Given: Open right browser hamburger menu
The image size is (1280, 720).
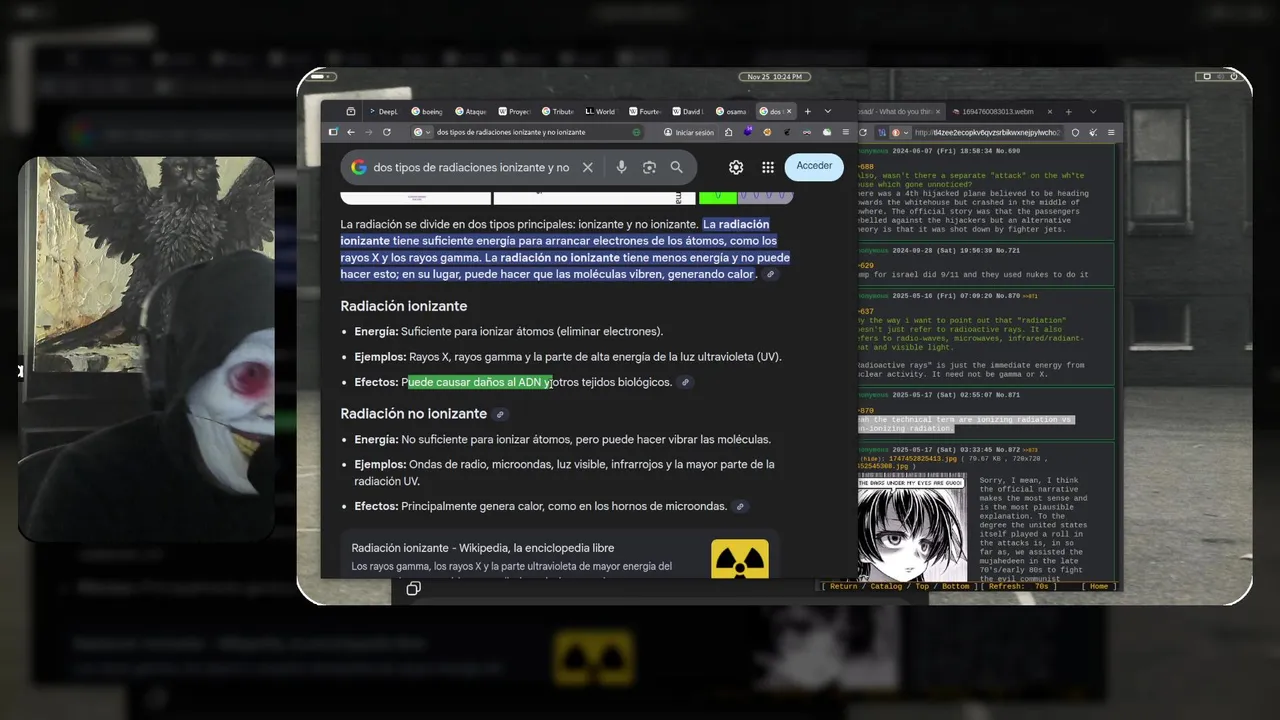Looking at the screenshot, I should (1111, 132).
